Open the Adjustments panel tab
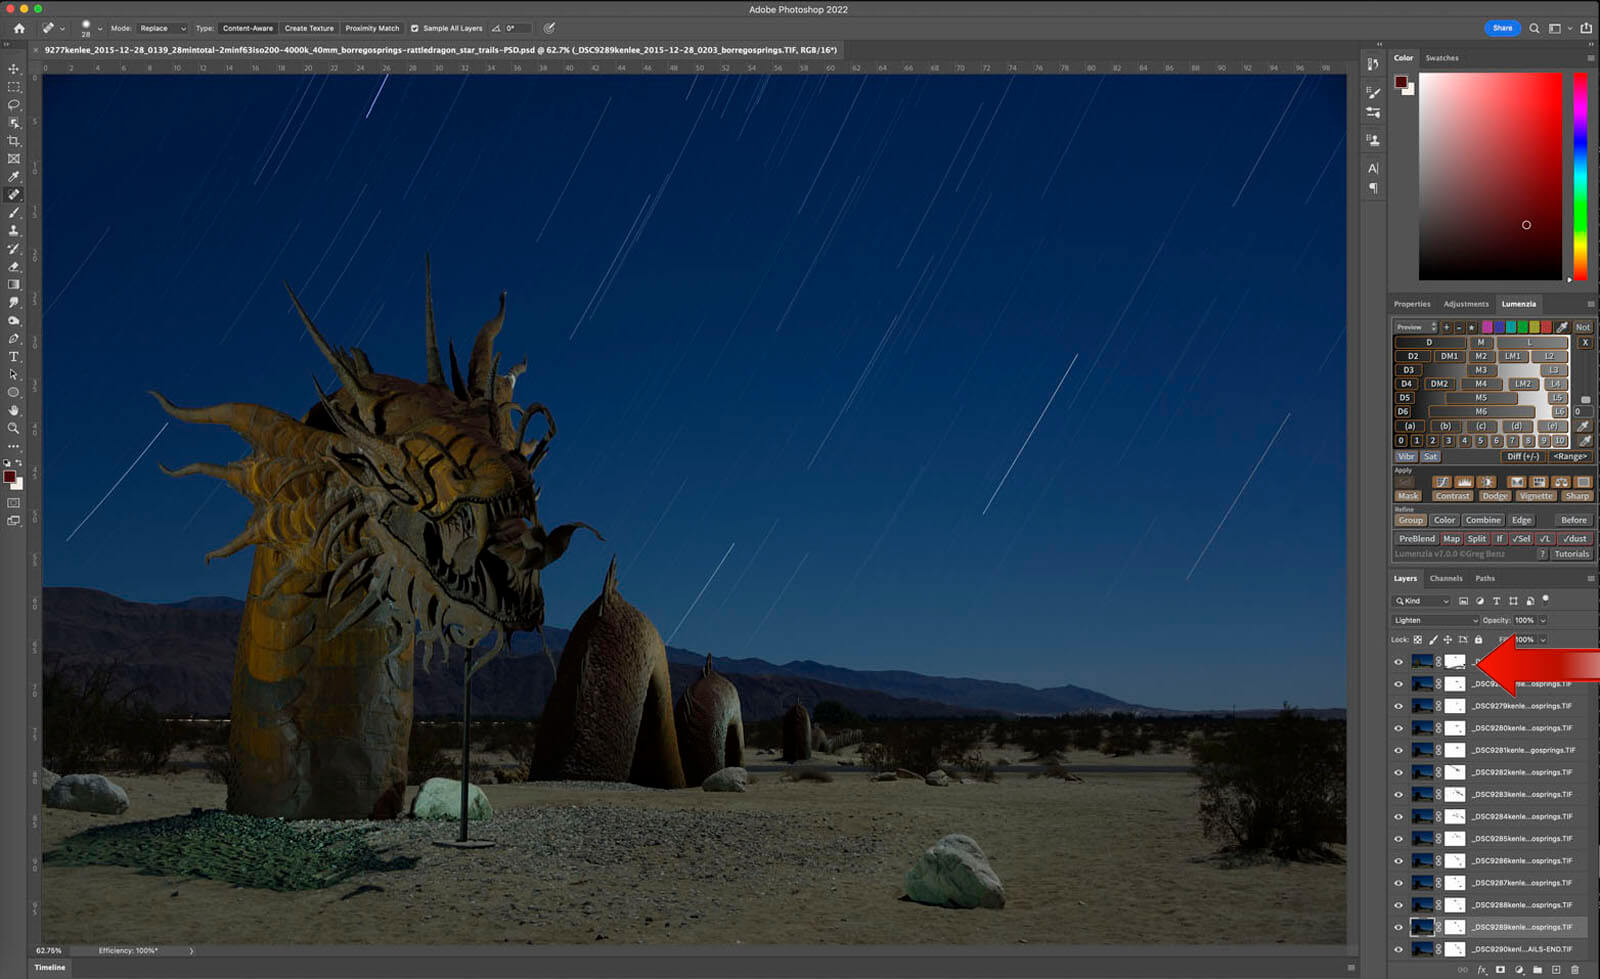The image size is (1600, 979). (1465, 304)
